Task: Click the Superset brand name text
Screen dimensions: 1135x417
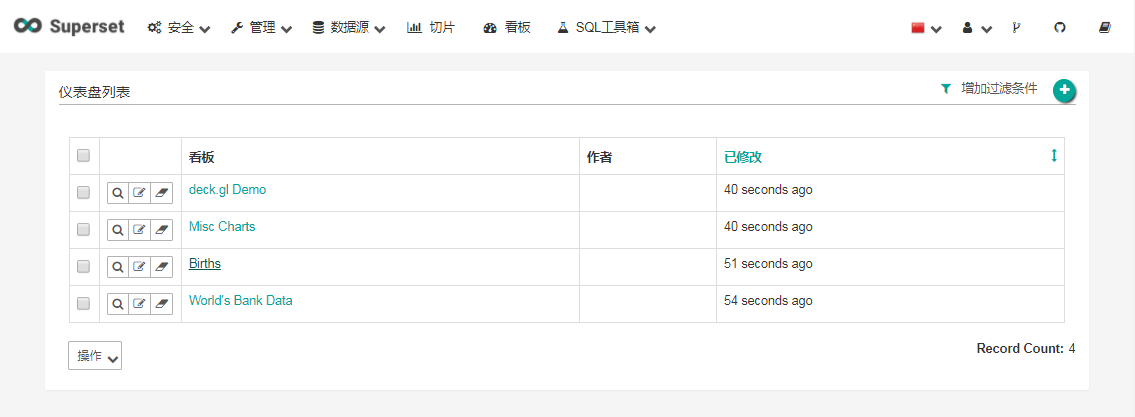Action: (87, 27)
